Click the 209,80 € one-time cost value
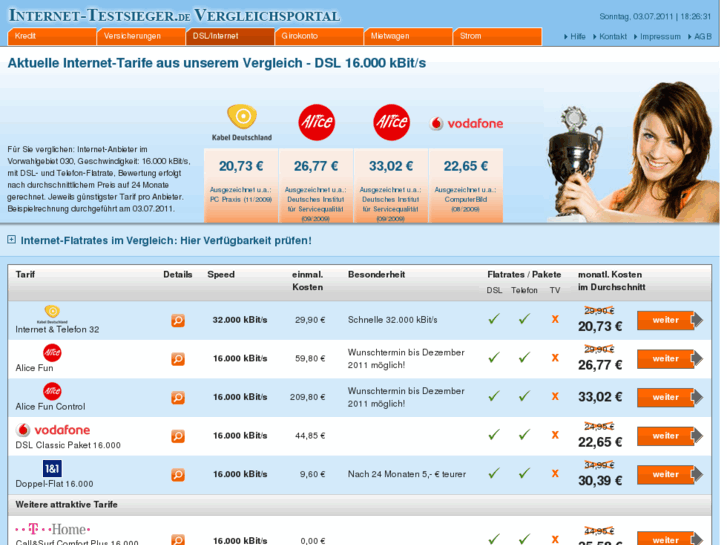This screenshot has width=727, height=545. 307,397
